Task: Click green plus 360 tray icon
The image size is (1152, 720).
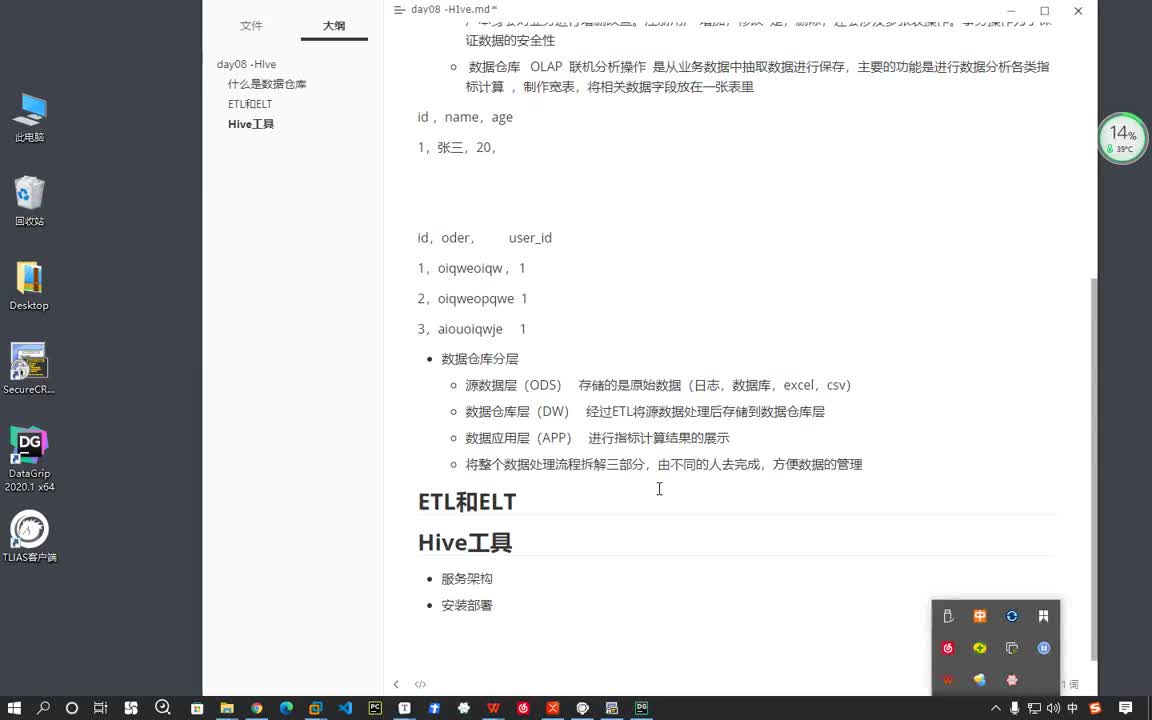Action: [x=979, y=648]
